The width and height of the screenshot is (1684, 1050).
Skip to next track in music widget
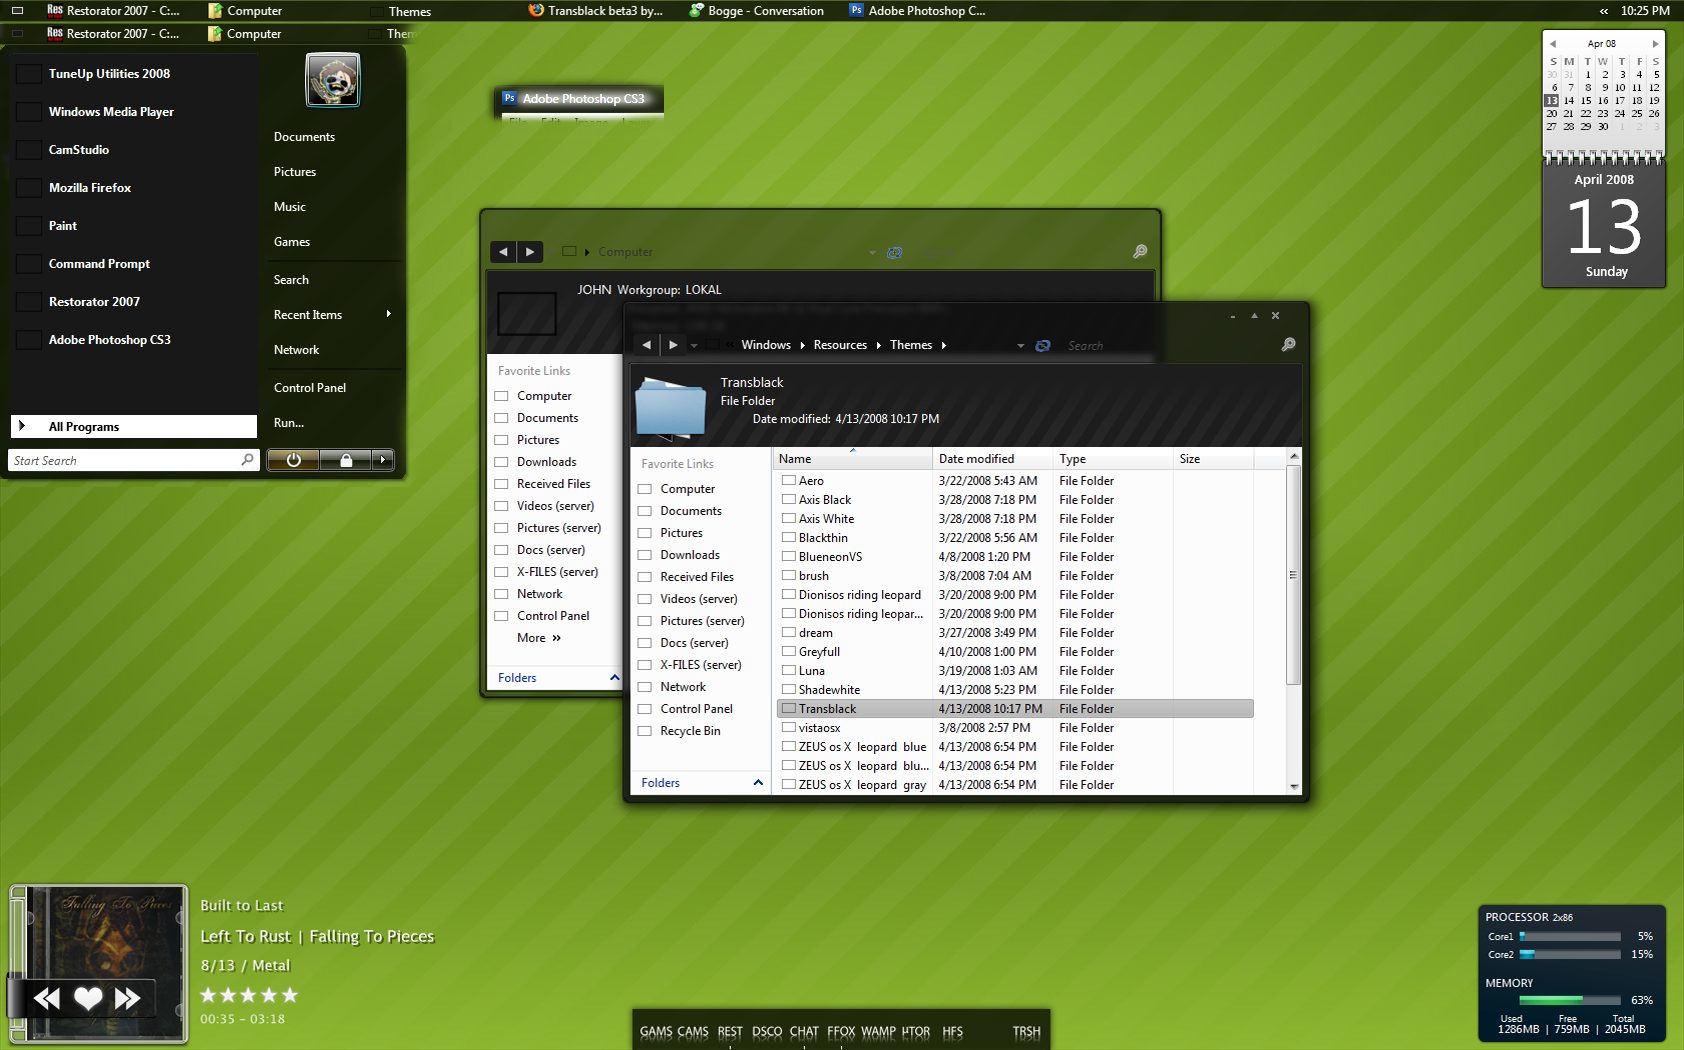tap(128, 998)
